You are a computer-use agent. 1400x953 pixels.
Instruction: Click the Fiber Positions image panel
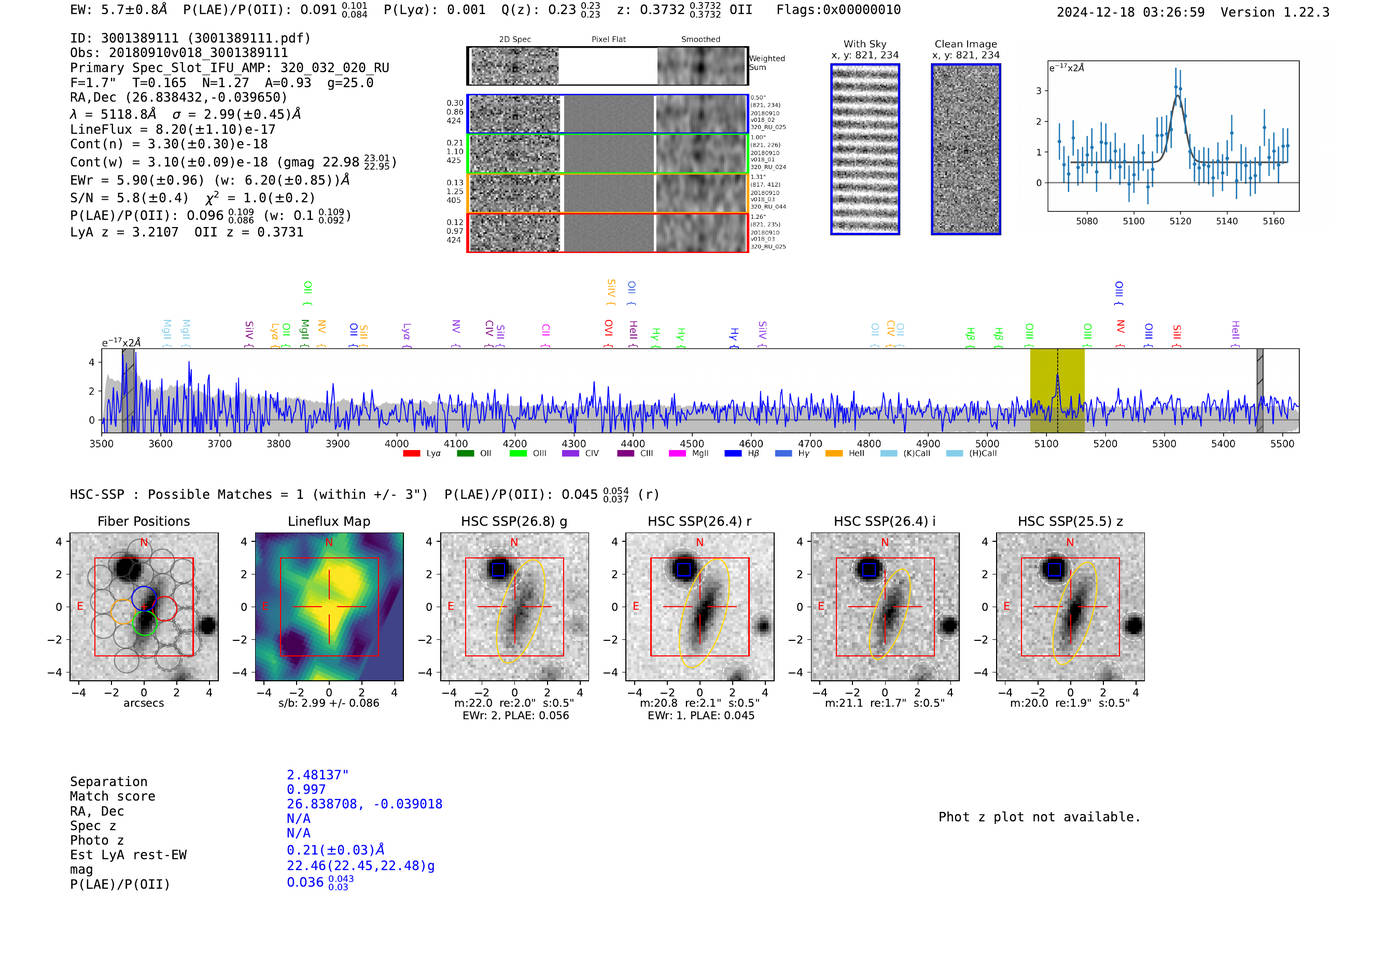[x=144, y=607]
